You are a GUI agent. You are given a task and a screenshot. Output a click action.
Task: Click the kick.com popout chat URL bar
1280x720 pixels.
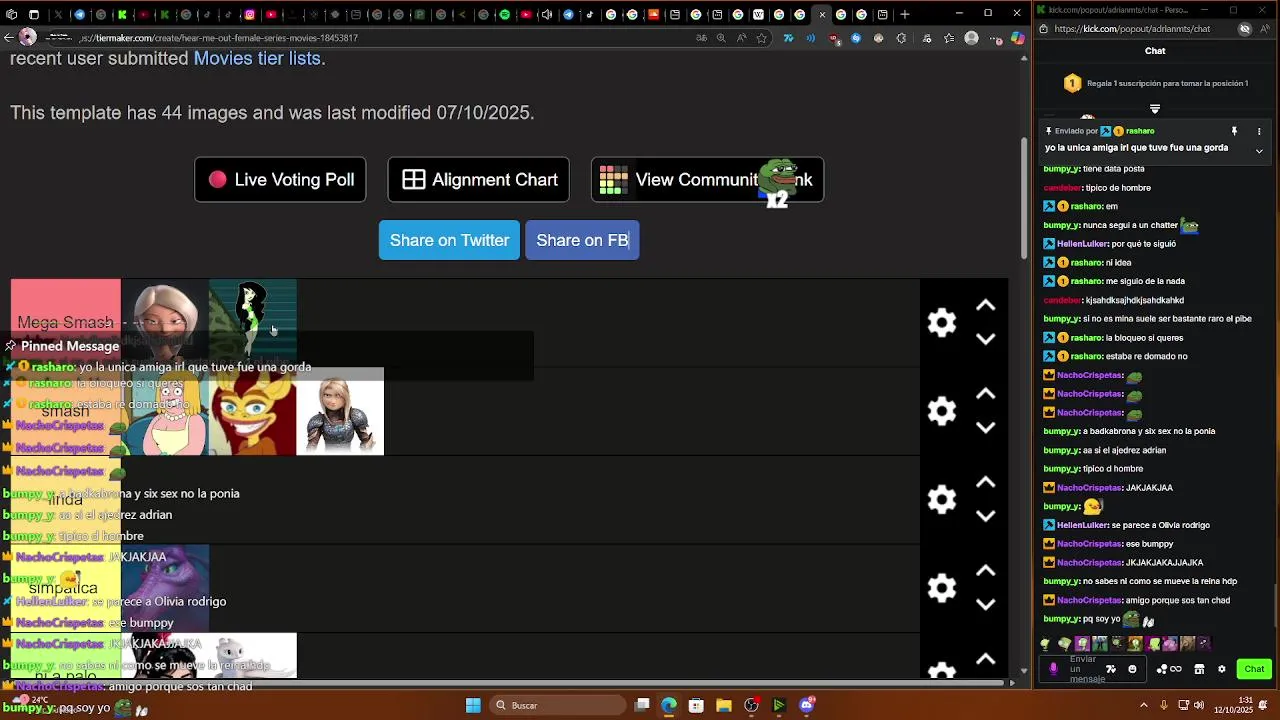coord(1132,29)
